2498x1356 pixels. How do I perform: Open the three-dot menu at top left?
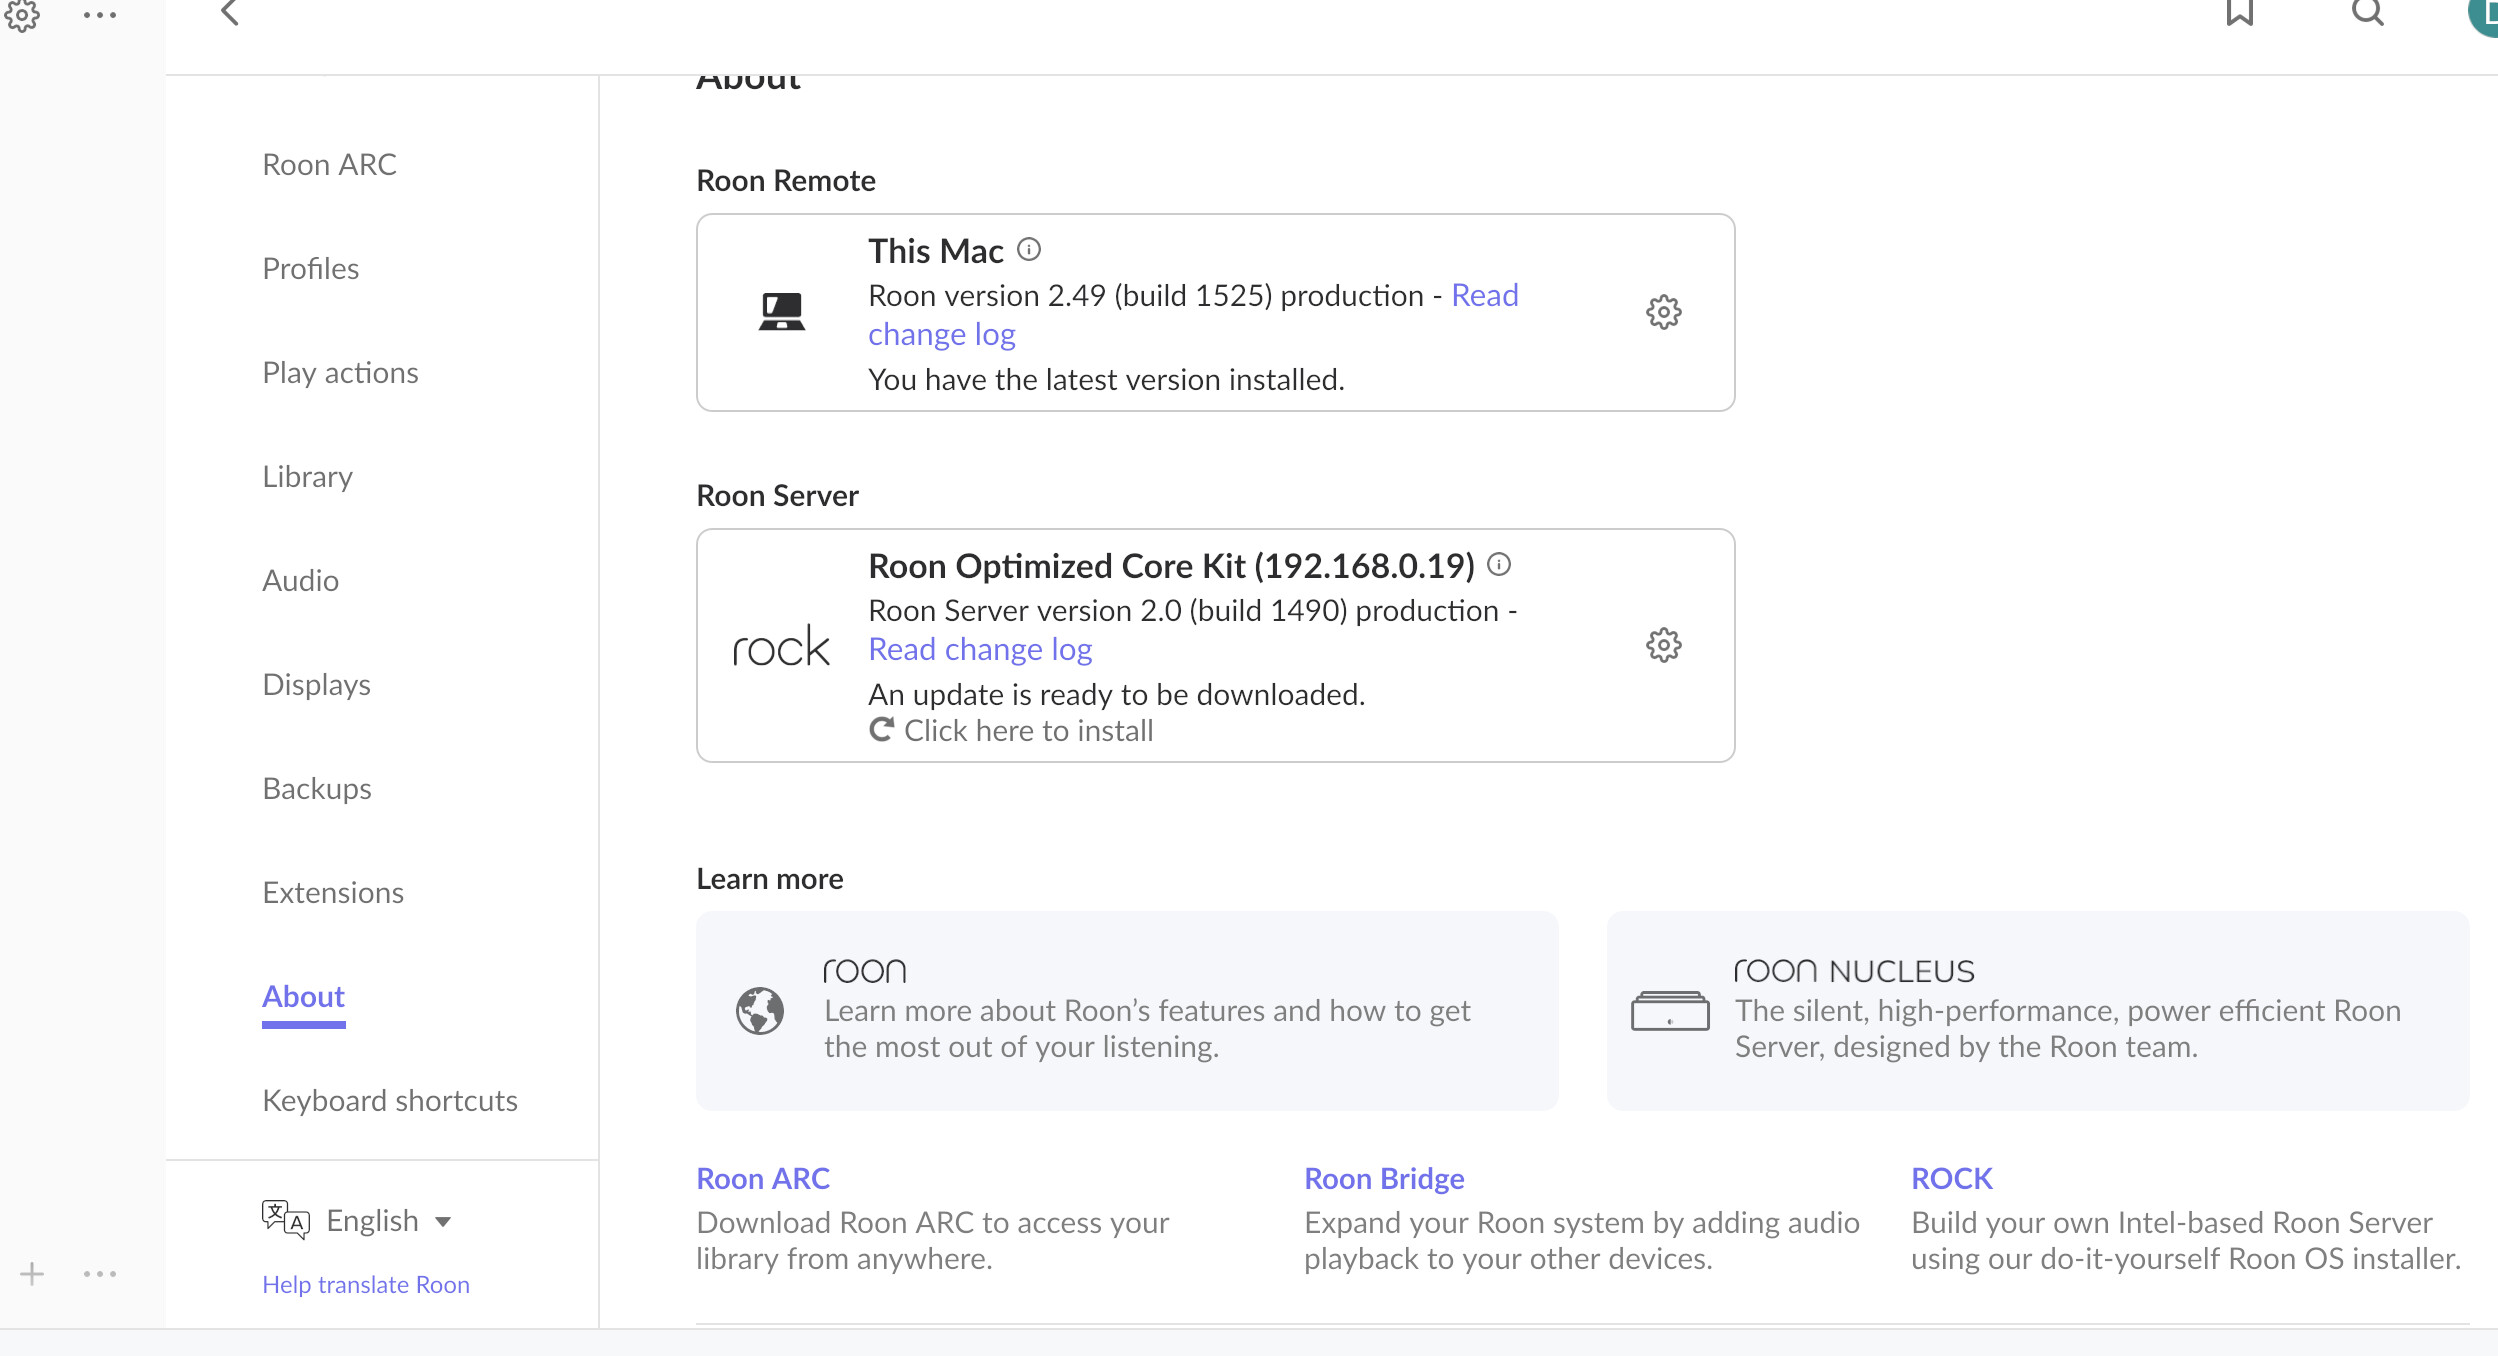100,15
